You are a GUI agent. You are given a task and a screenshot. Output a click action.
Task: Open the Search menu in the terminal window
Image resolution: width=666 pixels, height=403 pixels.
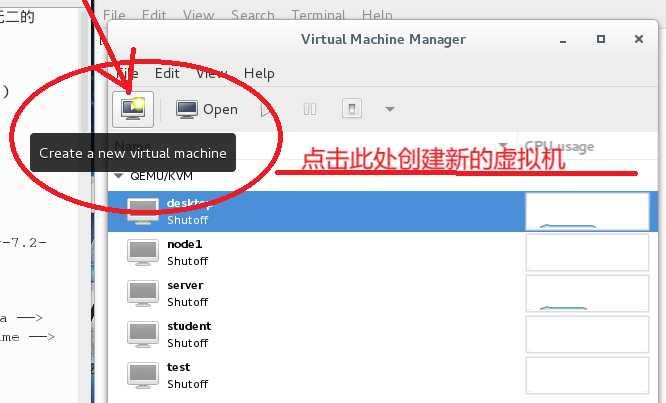coord(252,15)
